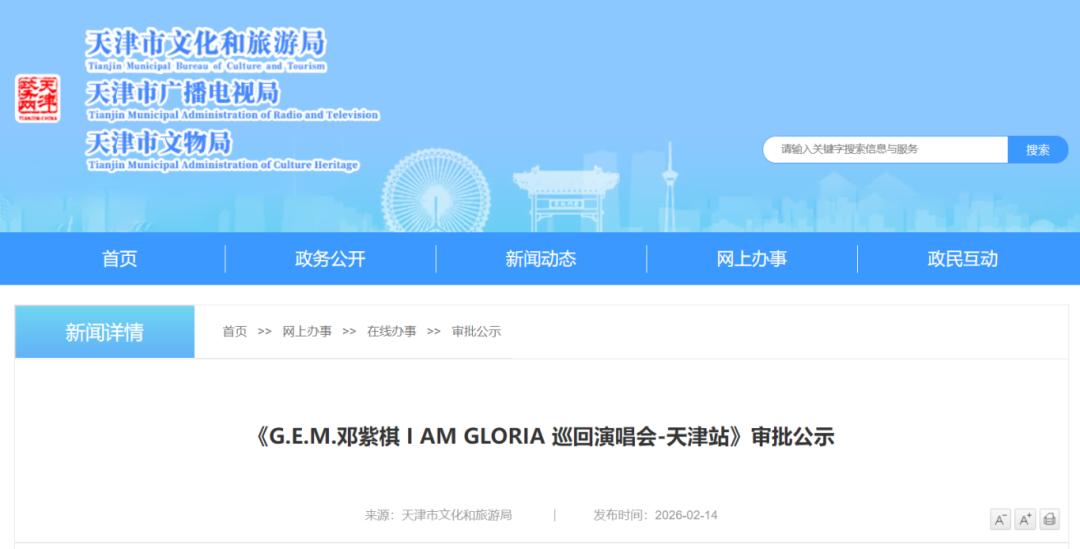Click the 首页 breadcrumb link

(x=234, y=331)
